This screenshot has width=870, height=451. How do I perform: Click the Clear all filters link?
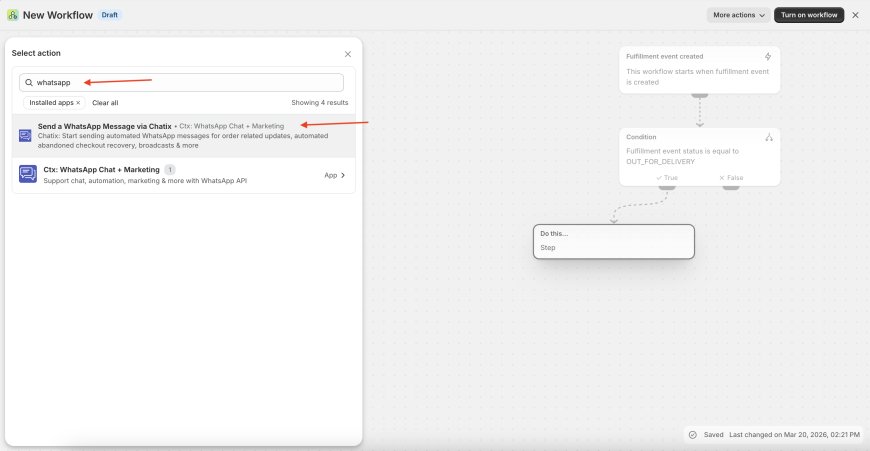click(x=105, y=103)
